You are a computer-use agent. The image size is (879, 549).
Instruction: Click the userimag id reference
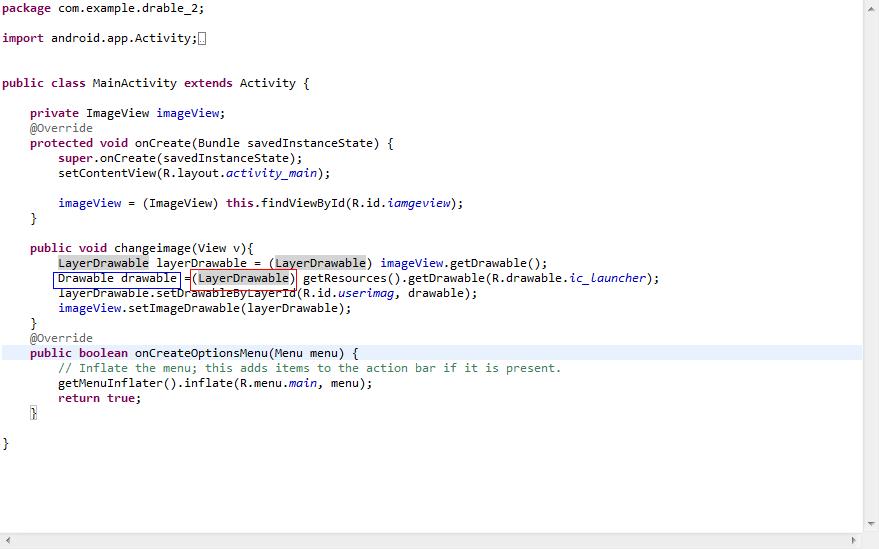pyautogui.click(x=366, y=293)
